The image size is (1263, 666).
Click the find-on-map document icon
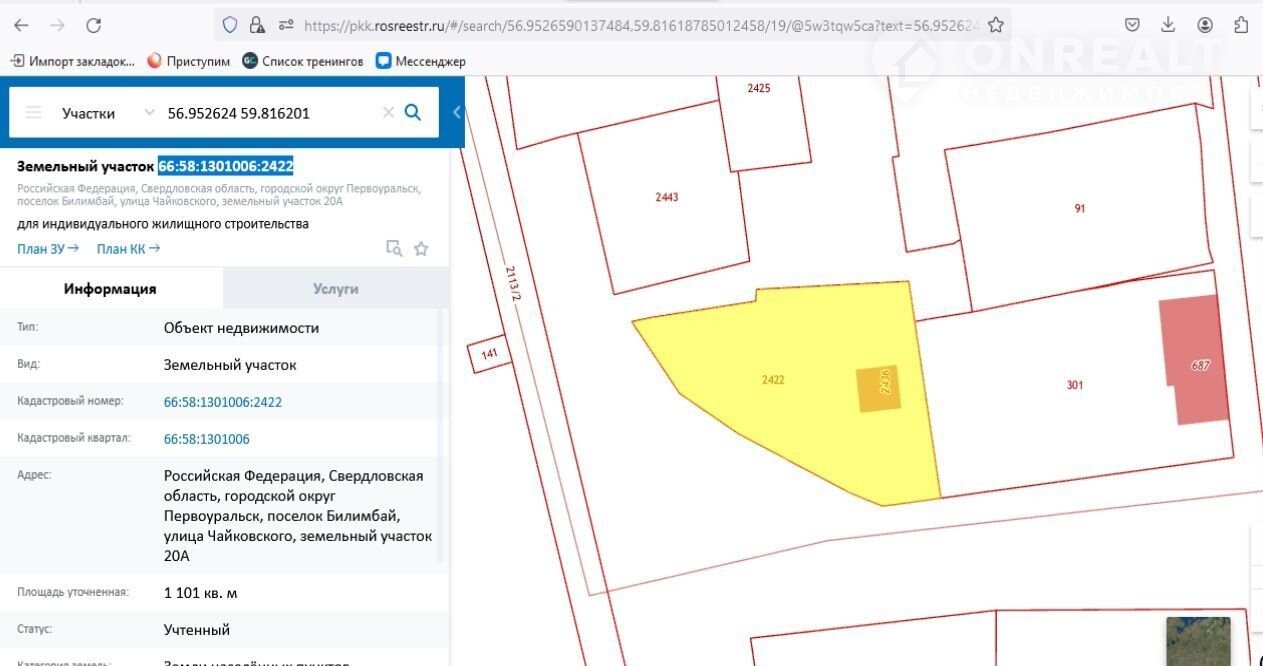point(394,249)
